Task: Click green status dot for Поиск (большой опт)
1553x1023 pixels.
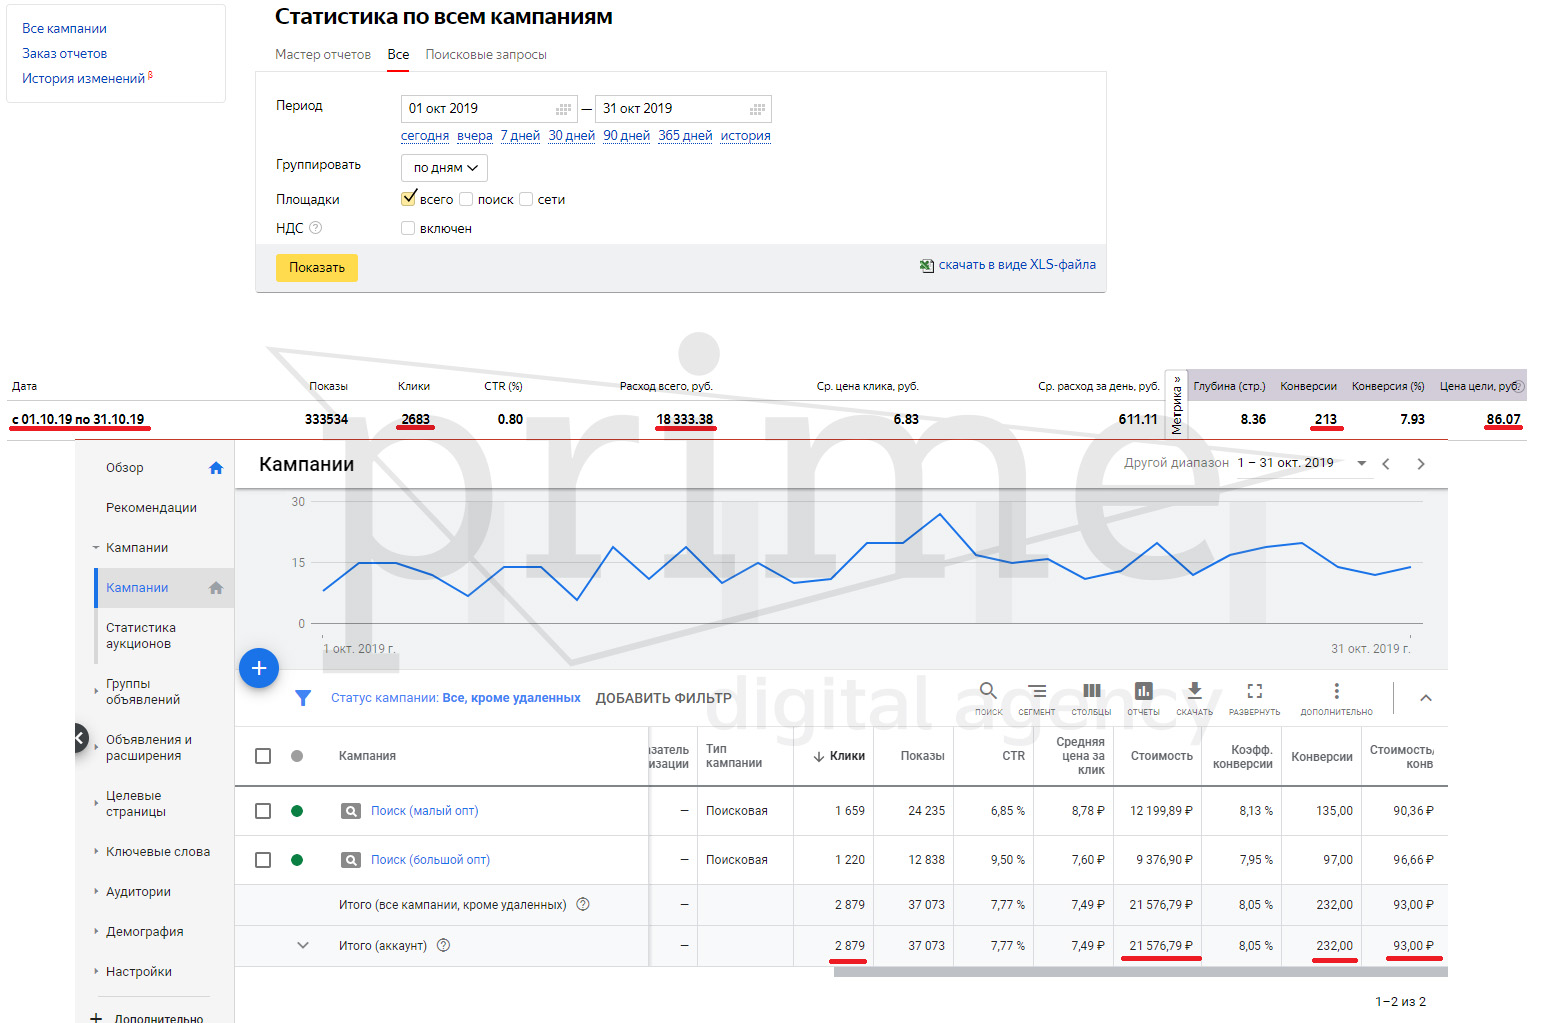Action: pos(297,860)
